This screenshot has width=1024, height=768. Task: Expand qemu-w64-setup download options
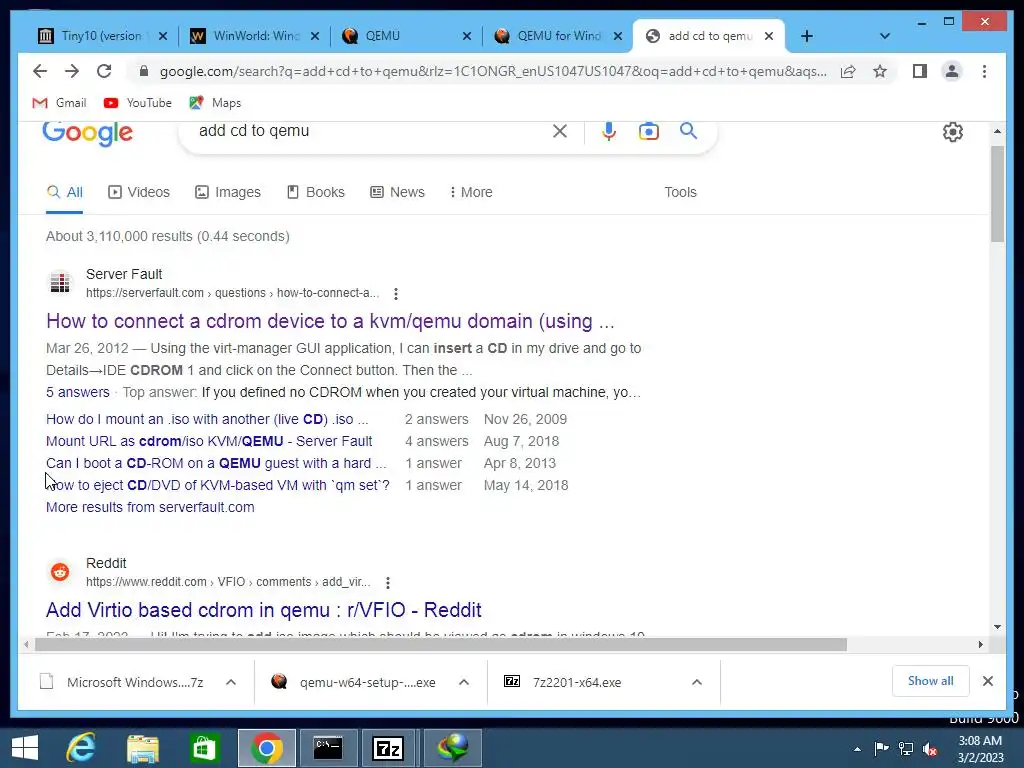[x=464, y=682]
